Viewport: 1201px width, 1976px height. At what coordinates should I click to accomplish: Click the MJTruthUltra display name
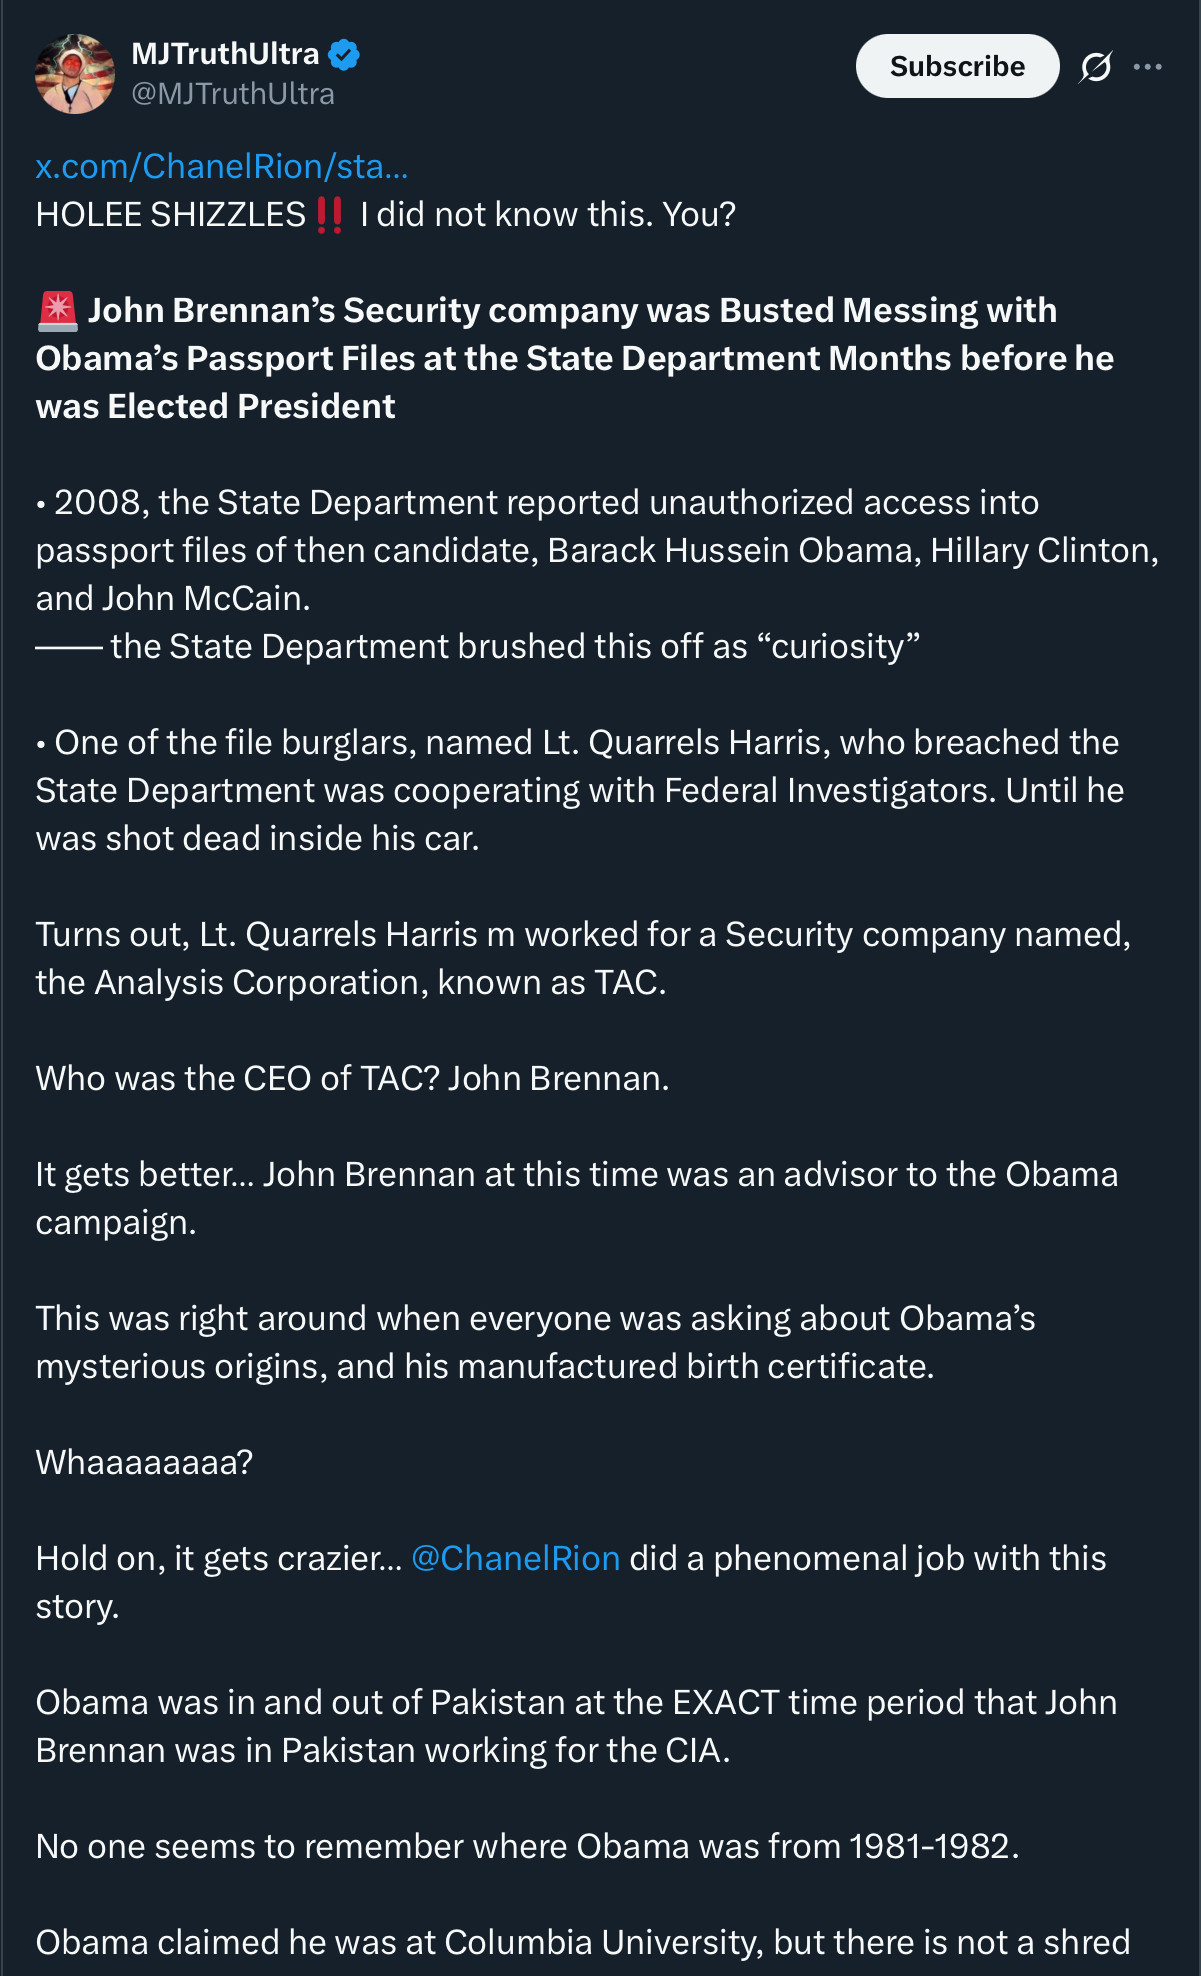225,54
